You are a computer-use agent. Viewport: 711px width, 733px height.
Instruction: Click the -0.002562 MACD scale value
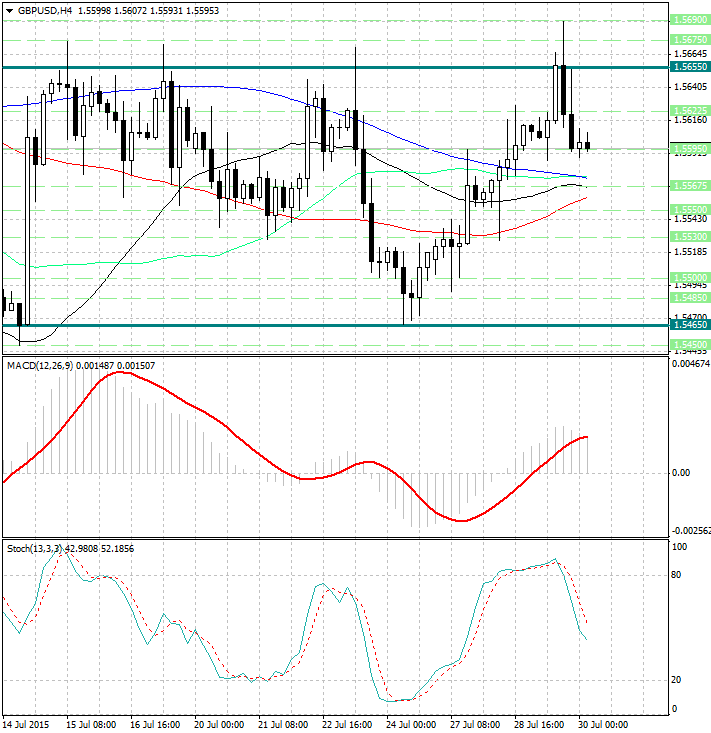click(x=691, y=531)
